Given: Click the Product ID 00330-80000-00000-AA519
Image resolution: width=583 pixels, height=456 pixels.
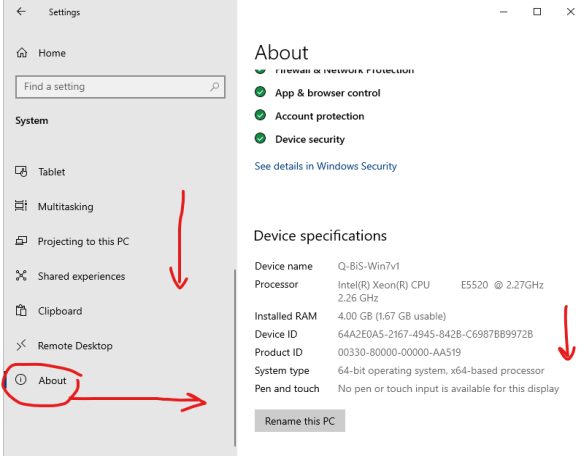Looking at the screenshot, I should (x=399, y=352).
